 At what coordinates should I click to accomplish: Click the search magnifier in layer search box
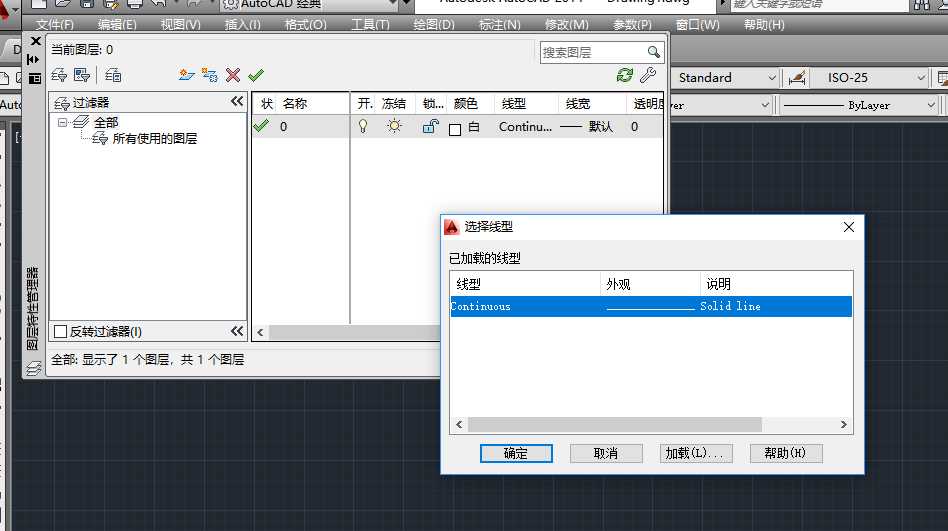click(x=654, y=53)
